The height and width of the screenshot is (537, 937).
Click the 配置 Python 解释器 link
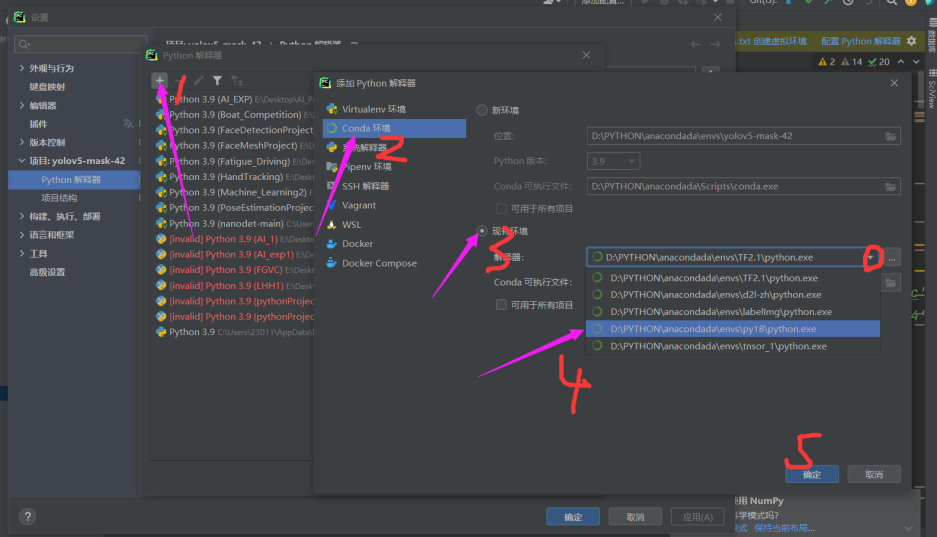click(x=861, y=41)
